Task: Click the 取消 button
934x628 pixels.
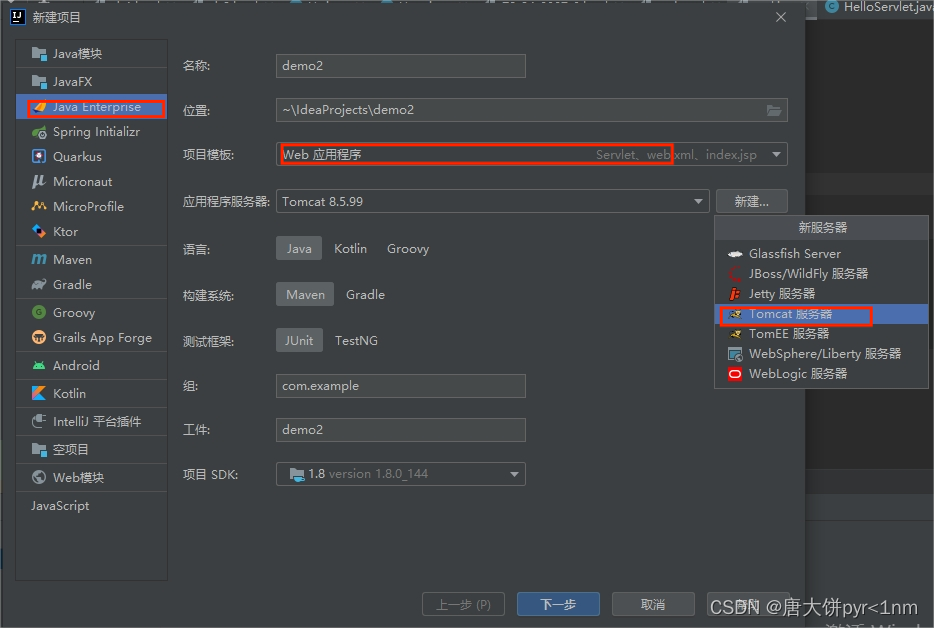Action: [x=653, y=604]
